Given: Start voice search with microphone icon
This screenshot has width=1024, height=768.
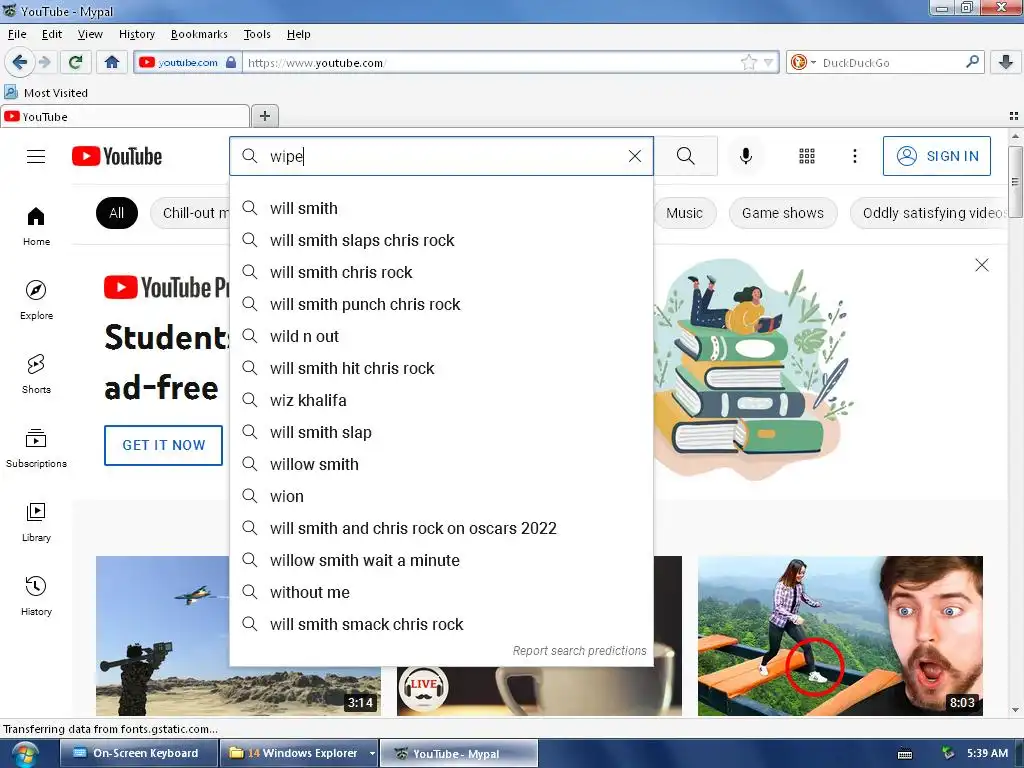Looking at the screenshot, I should pyautogui.click(x=746, y=156).
